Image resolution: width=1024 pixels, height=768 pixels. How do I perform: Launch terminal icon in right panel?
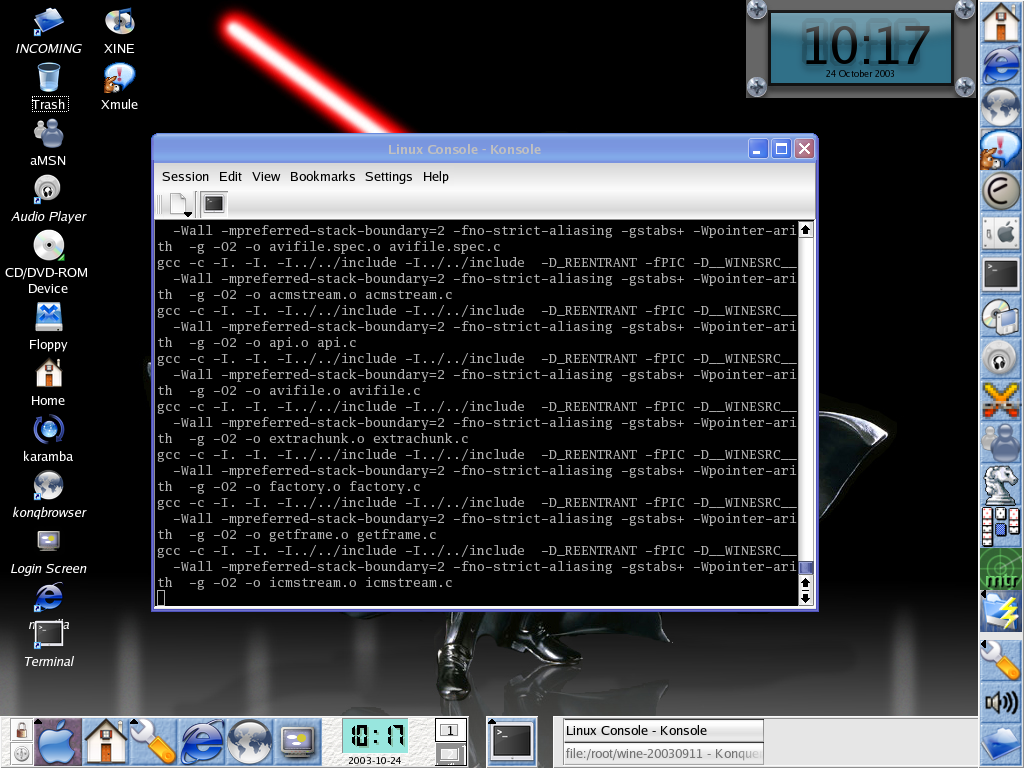coord(1001,275)
